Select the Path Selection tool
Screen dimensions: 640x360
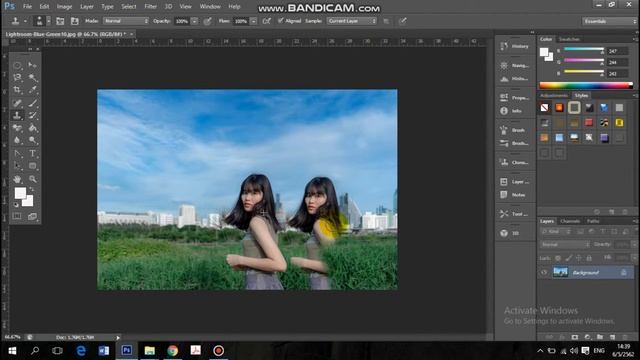tap(17, 166)
